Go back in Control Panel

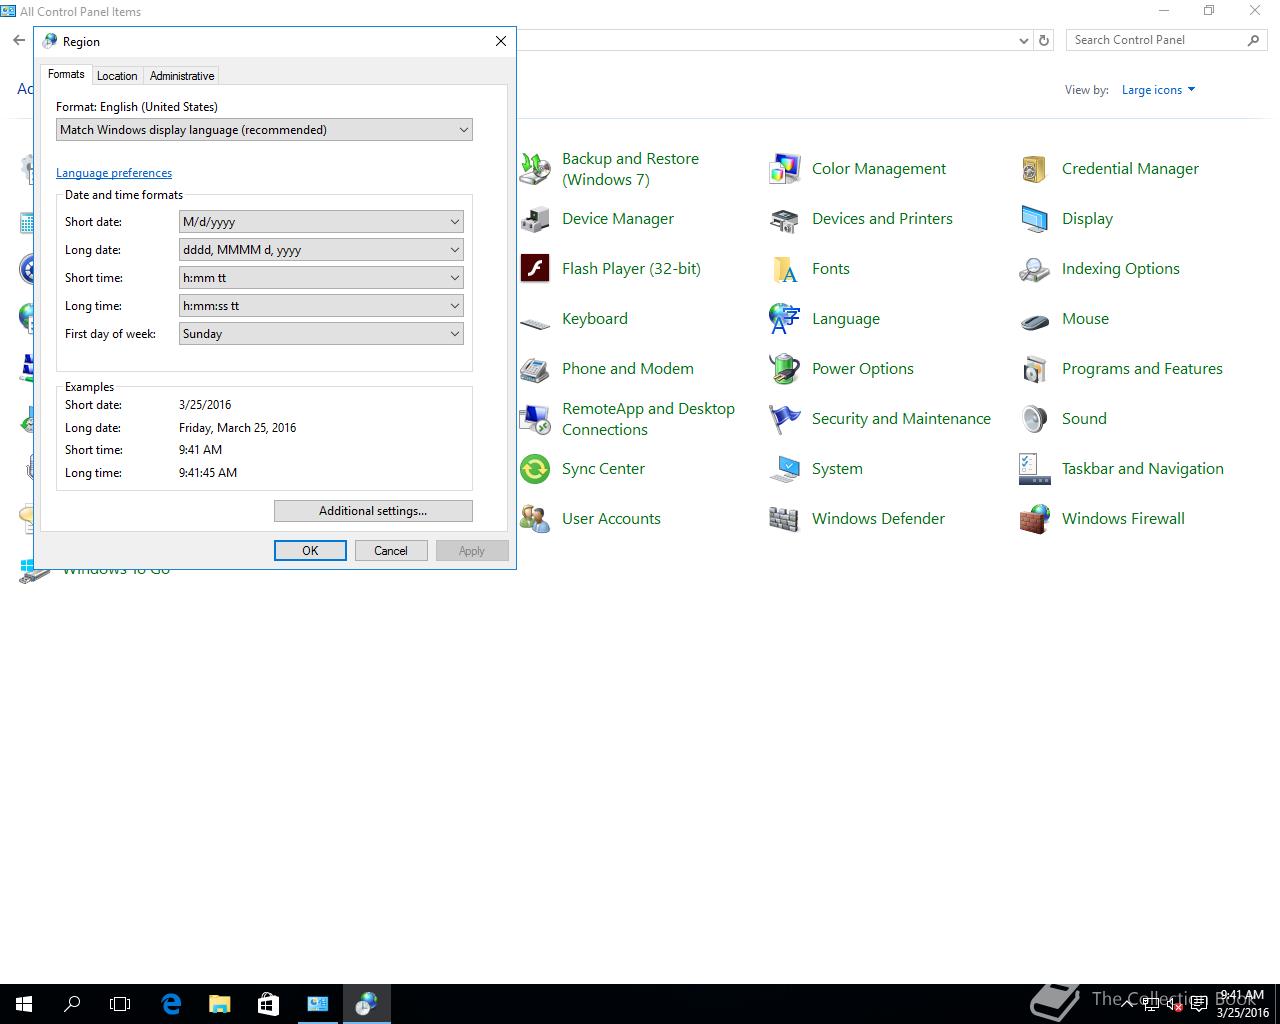(x=19, y=40)
